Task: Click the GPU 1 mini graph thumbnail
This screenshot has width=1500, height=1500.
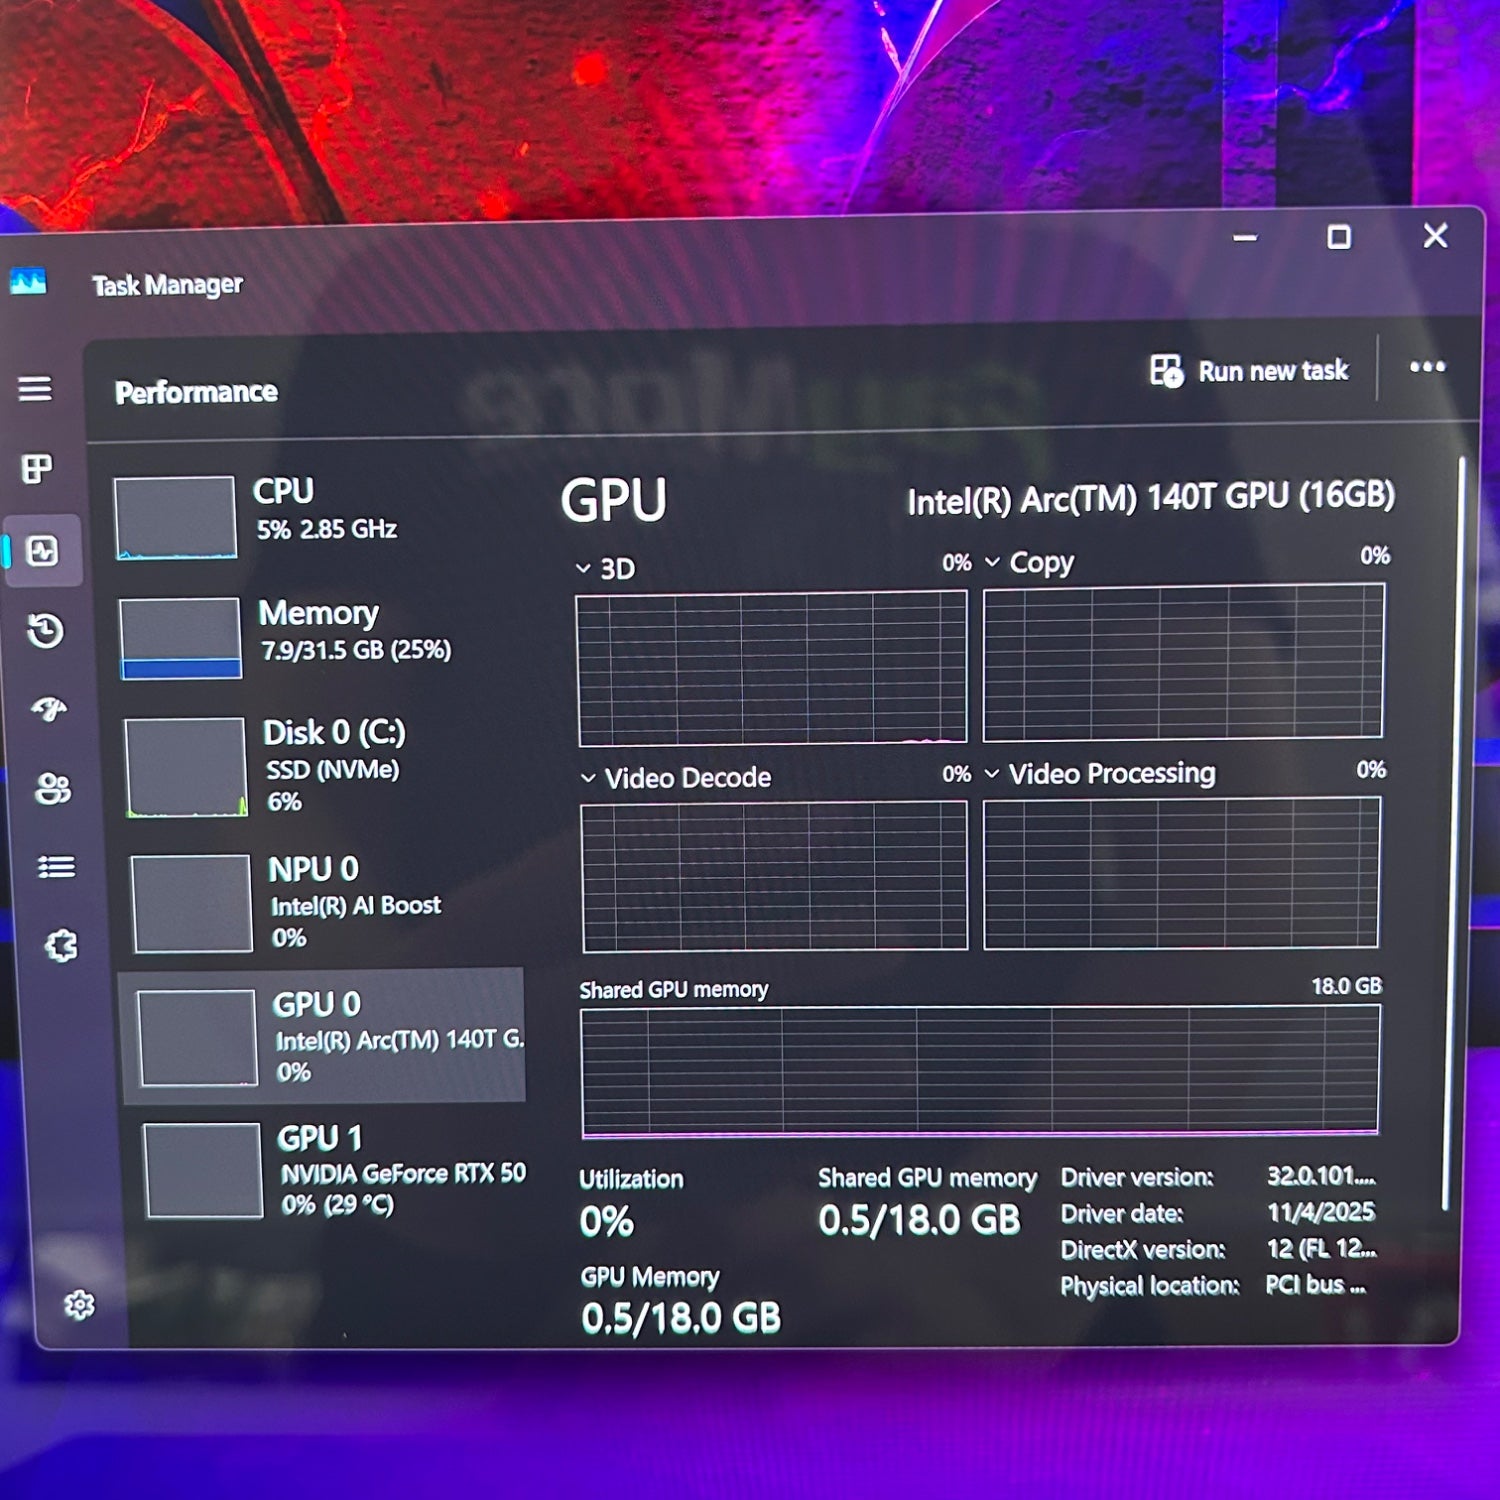Action: click(x=203, y=1170)
